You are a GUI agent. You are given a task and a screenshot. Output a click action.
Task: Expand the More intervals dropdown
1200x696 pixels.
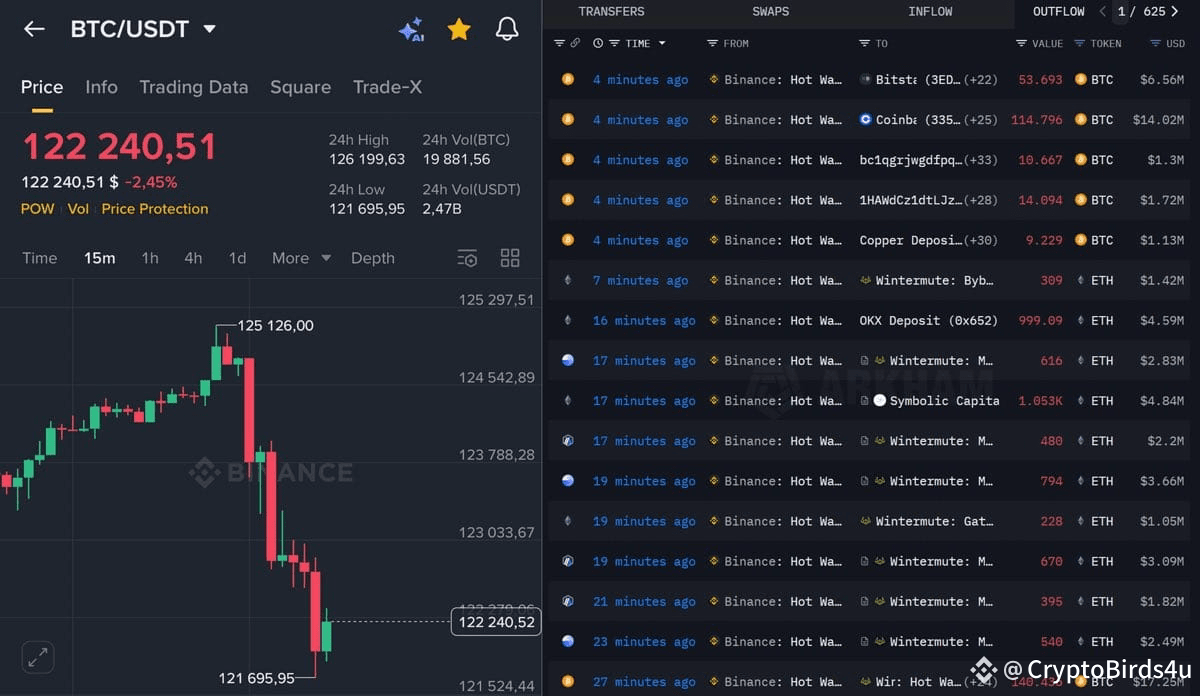point(301,258)
